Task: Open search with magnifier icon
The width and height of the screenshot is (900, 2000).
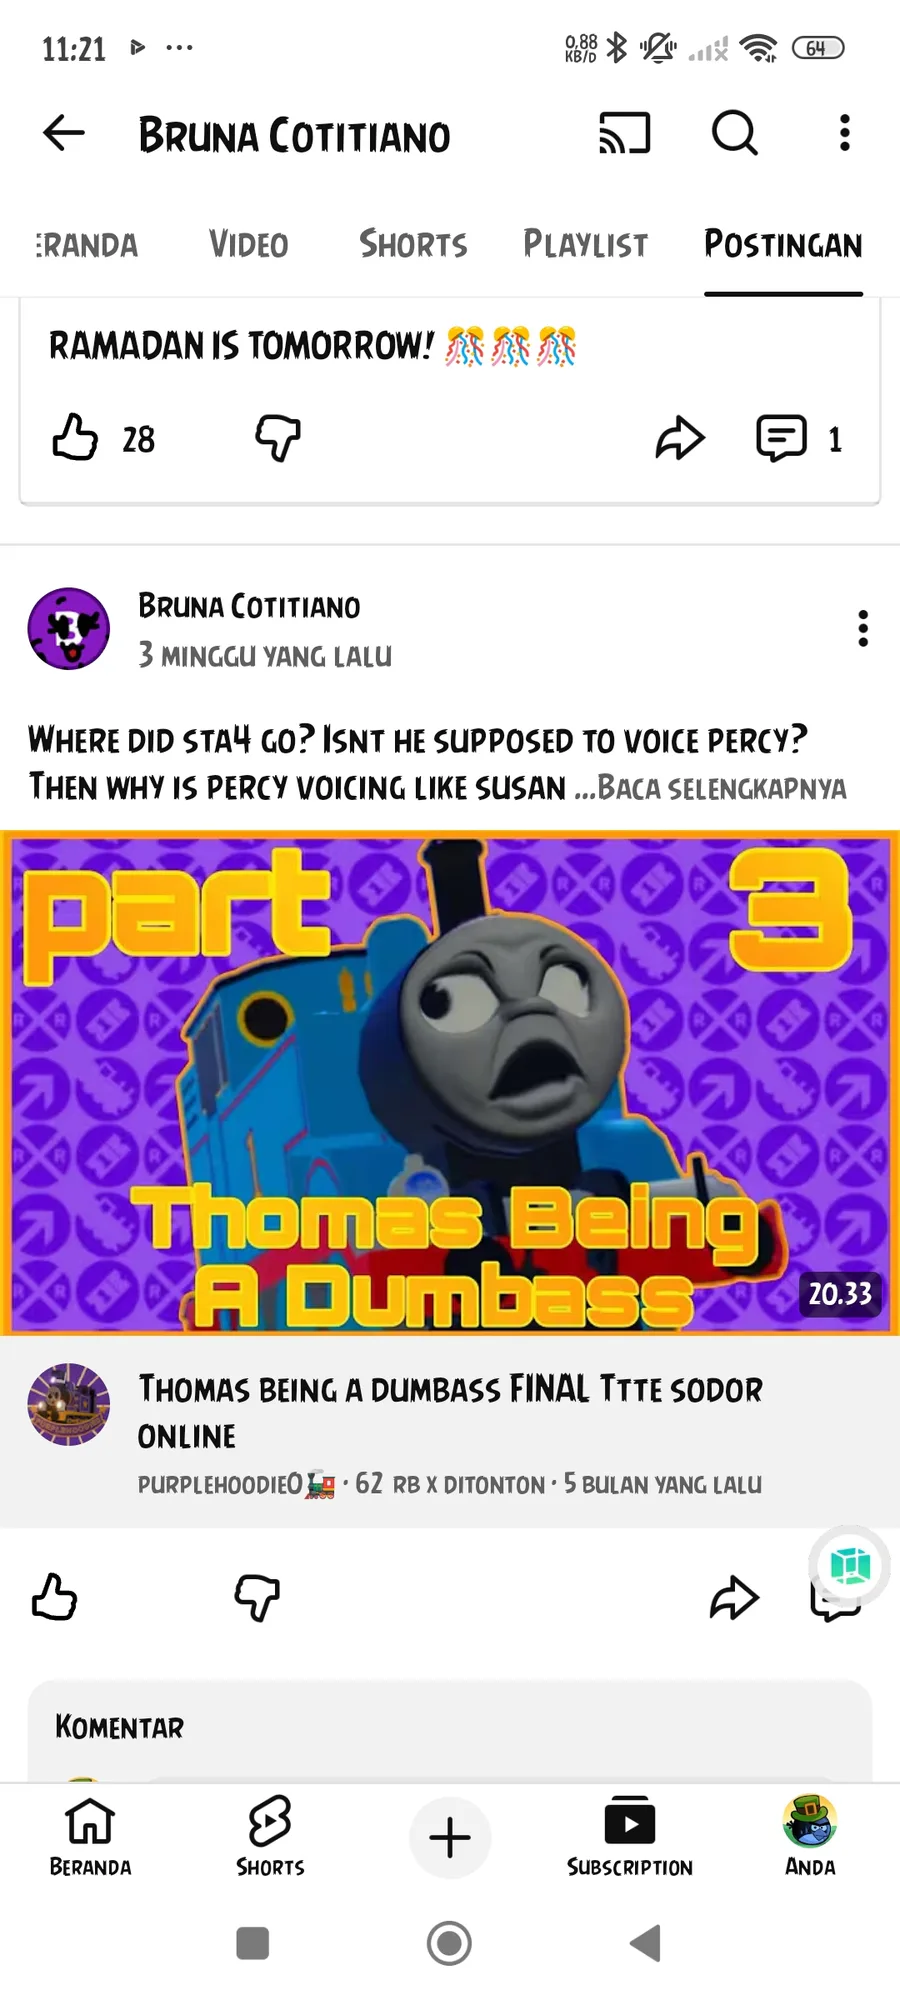Action: point(735,133)
